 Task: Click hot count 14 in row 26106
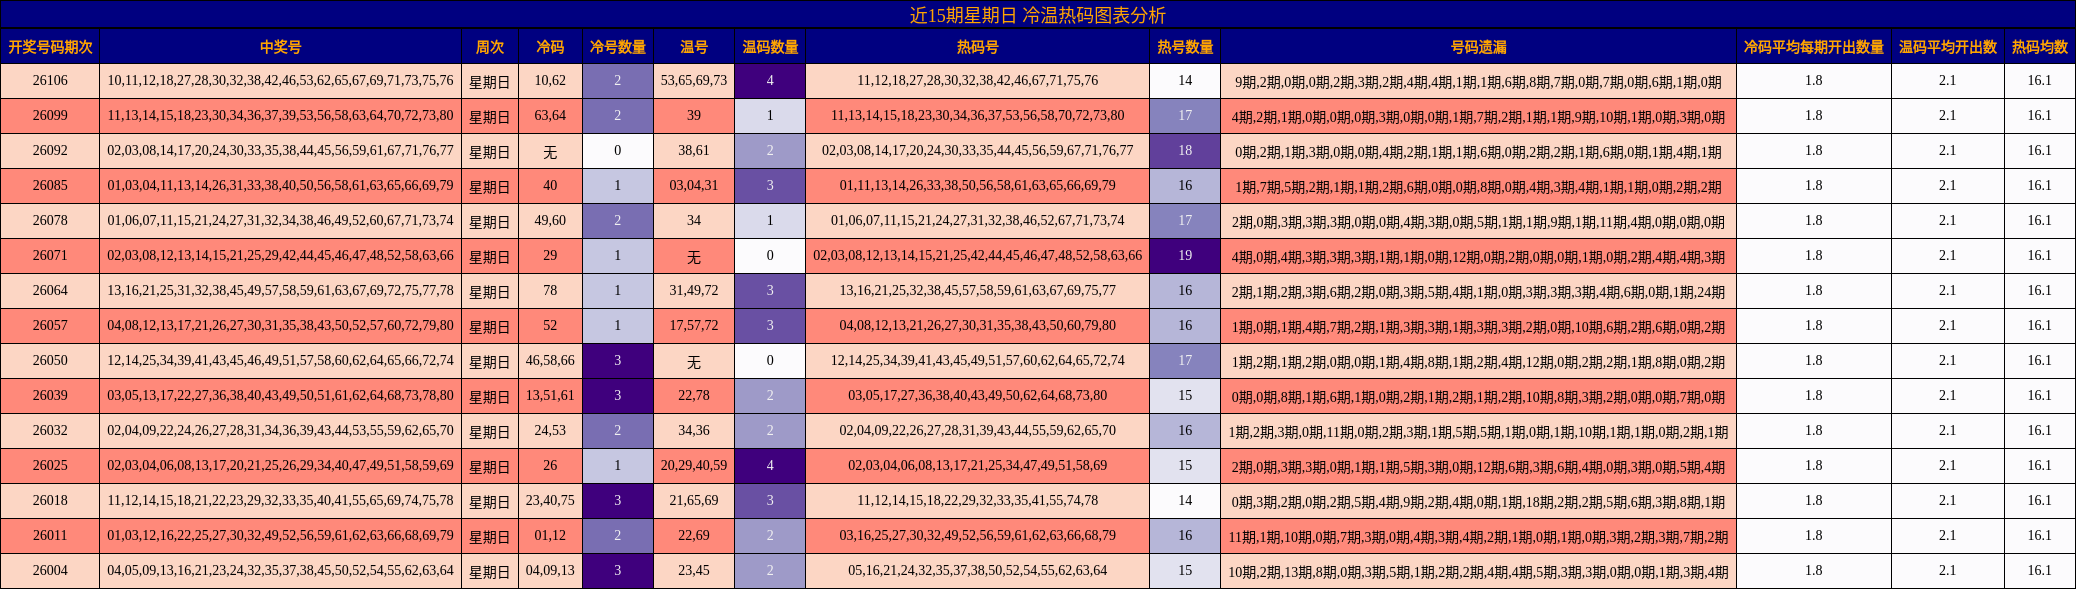point(1185,81)
